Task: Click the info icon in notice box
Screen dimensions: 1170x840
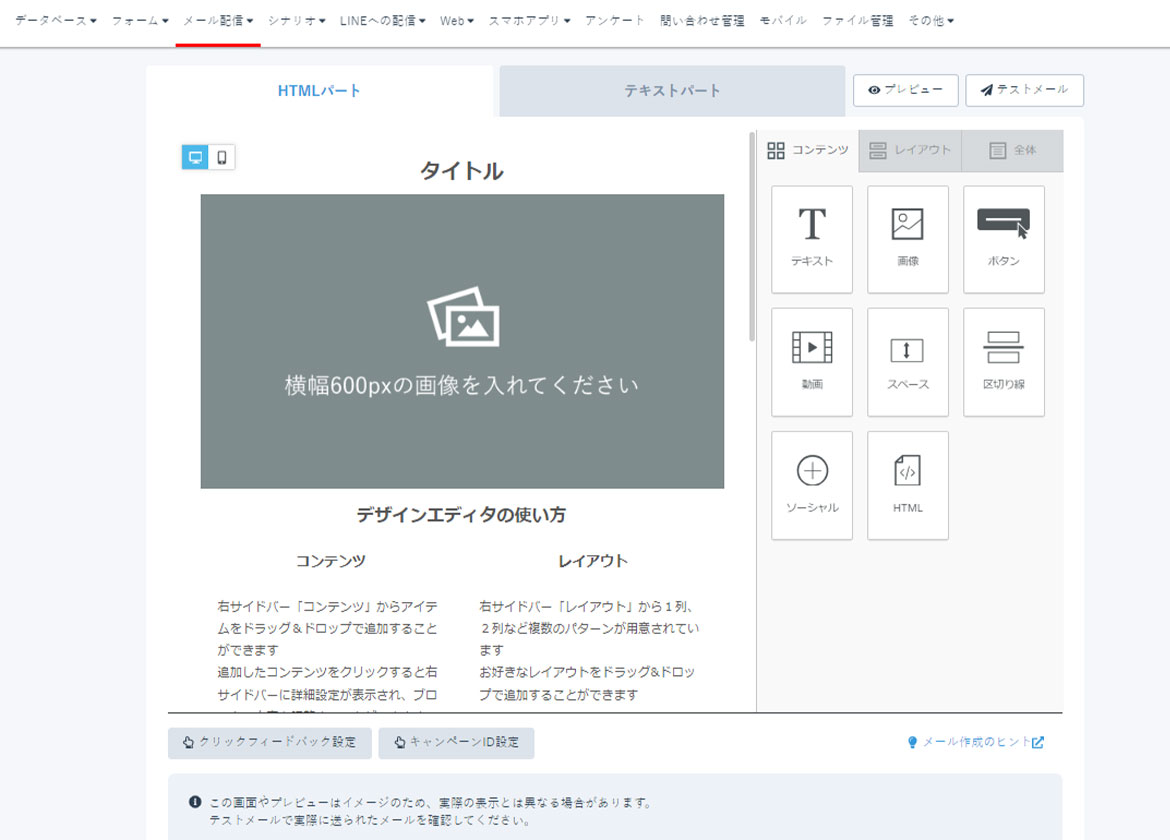Action: point(195,803)
